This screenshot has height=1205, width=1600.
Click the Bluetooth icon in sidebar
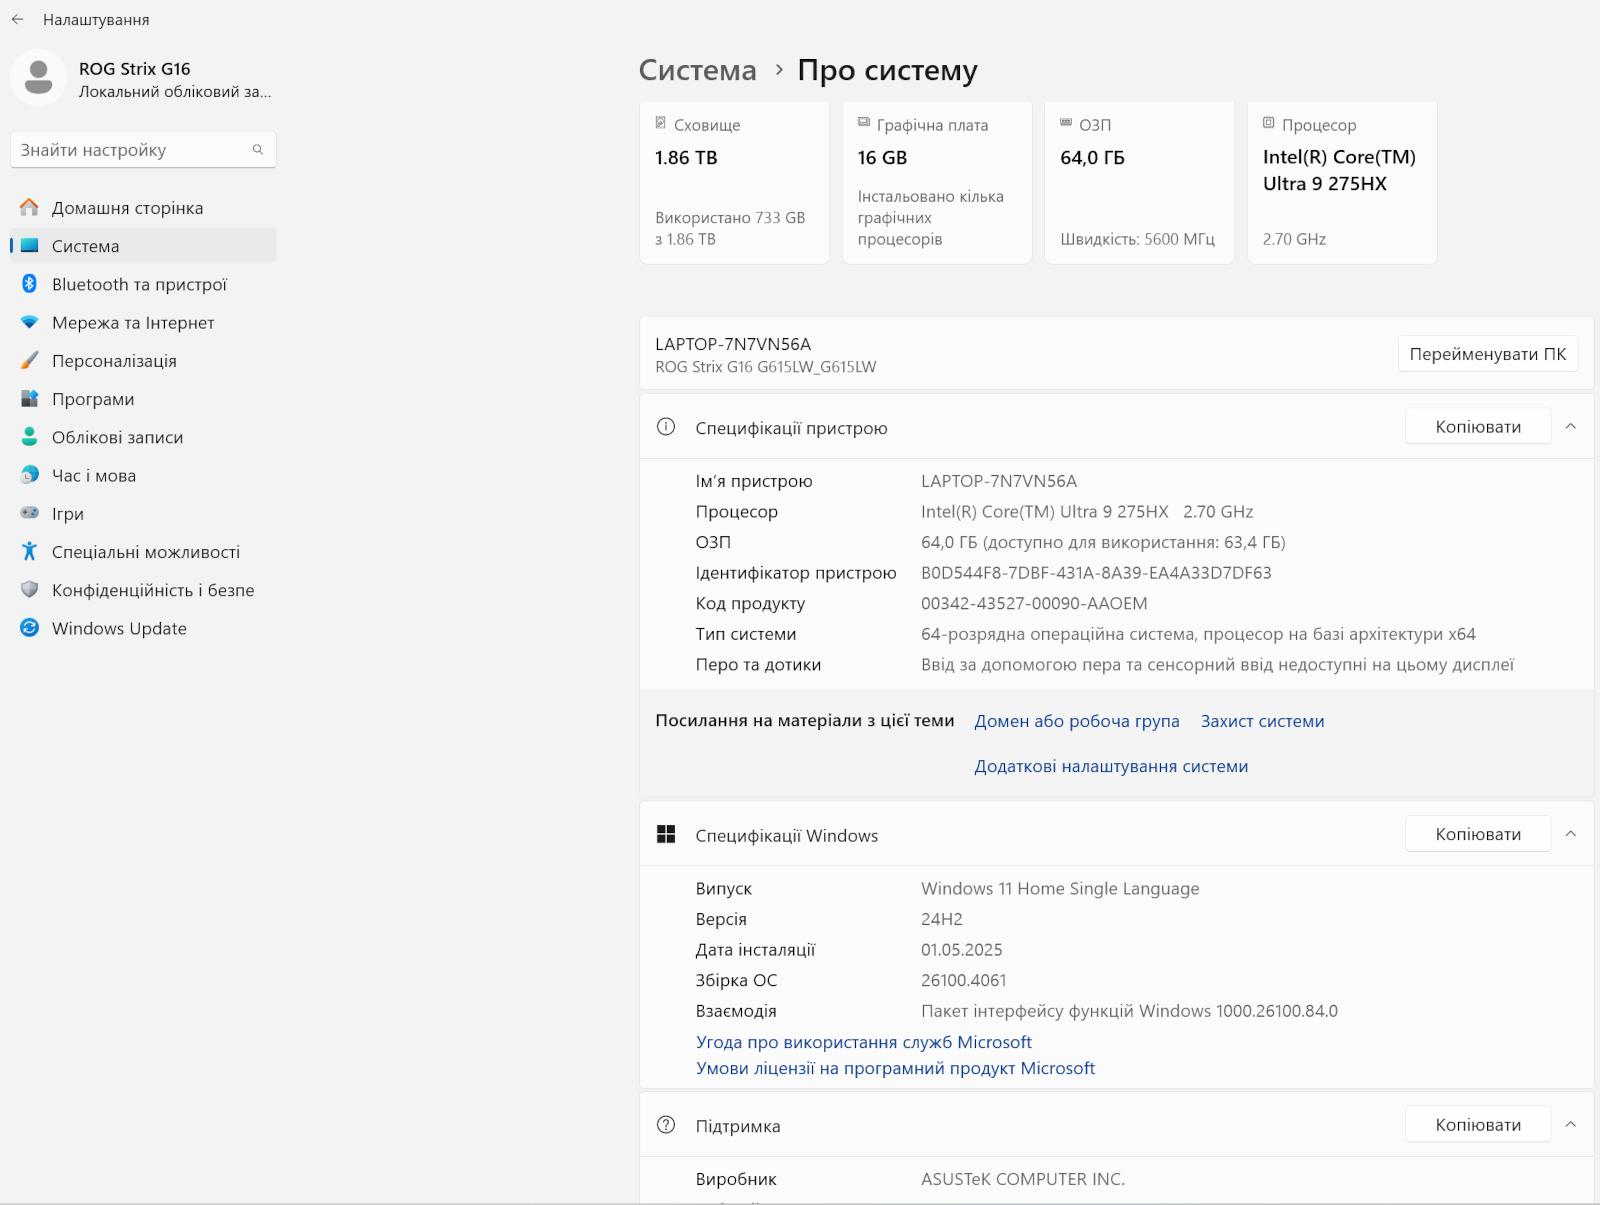pos(29,284)
